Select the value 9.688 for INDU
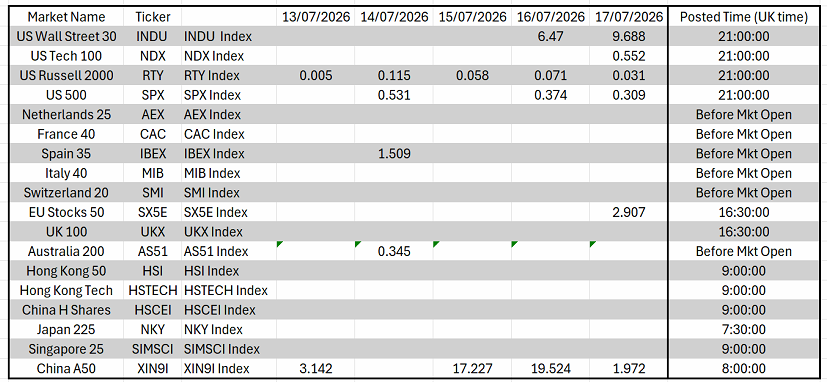827x382 pixels. tap(629, 36)
